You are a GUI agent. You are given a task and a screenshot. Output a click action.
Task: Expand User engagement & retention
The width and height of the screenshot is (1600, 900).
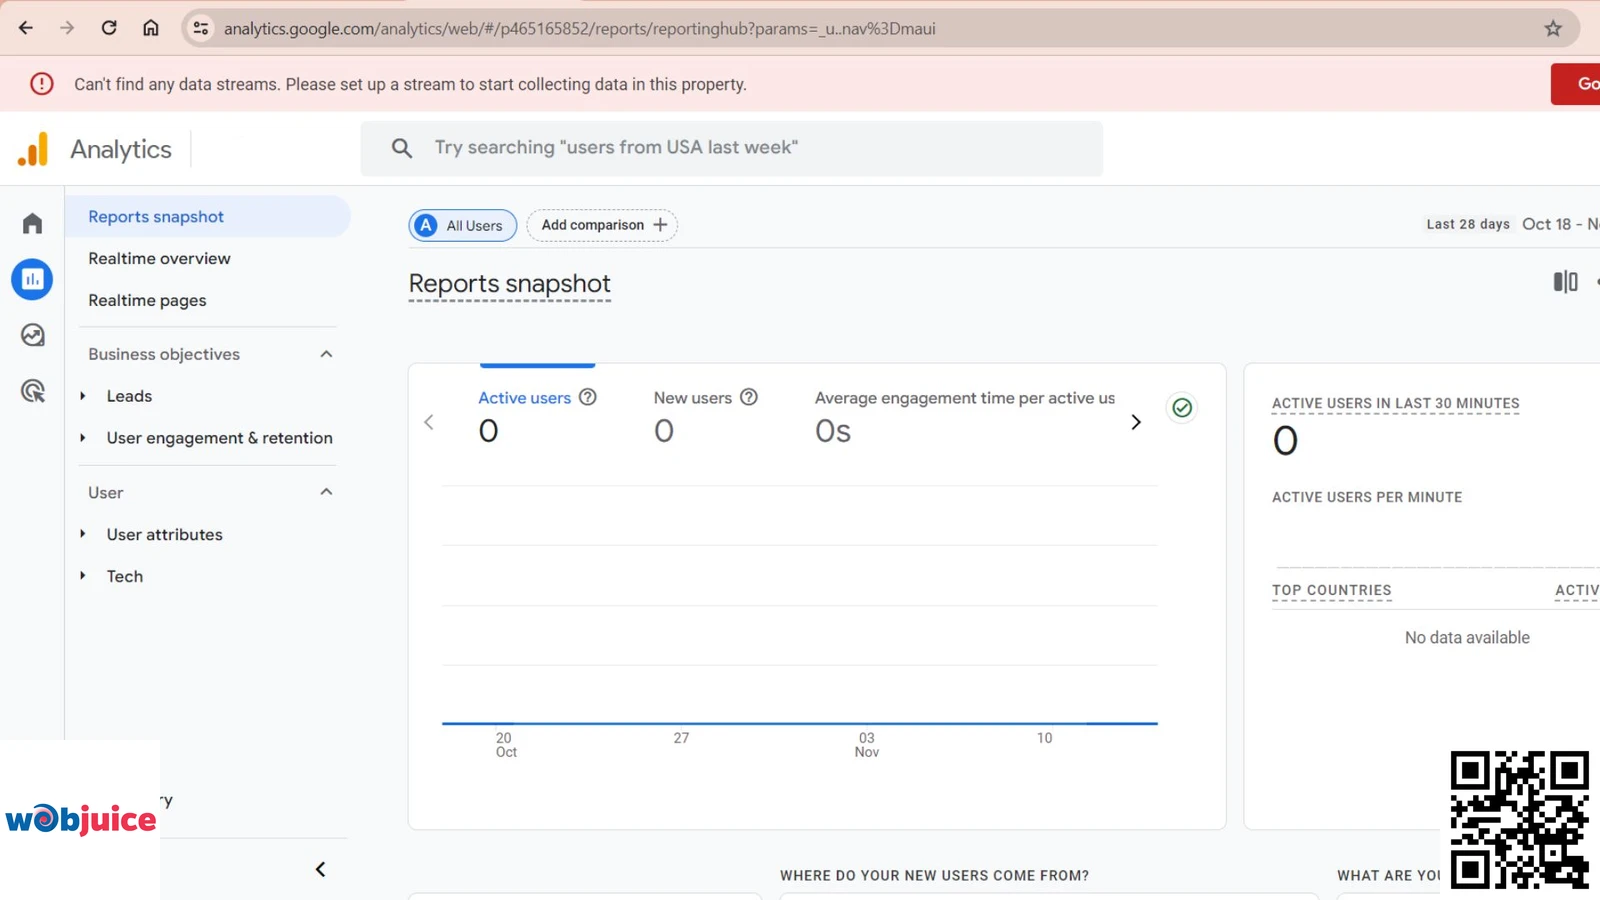[x=83, y=438]
